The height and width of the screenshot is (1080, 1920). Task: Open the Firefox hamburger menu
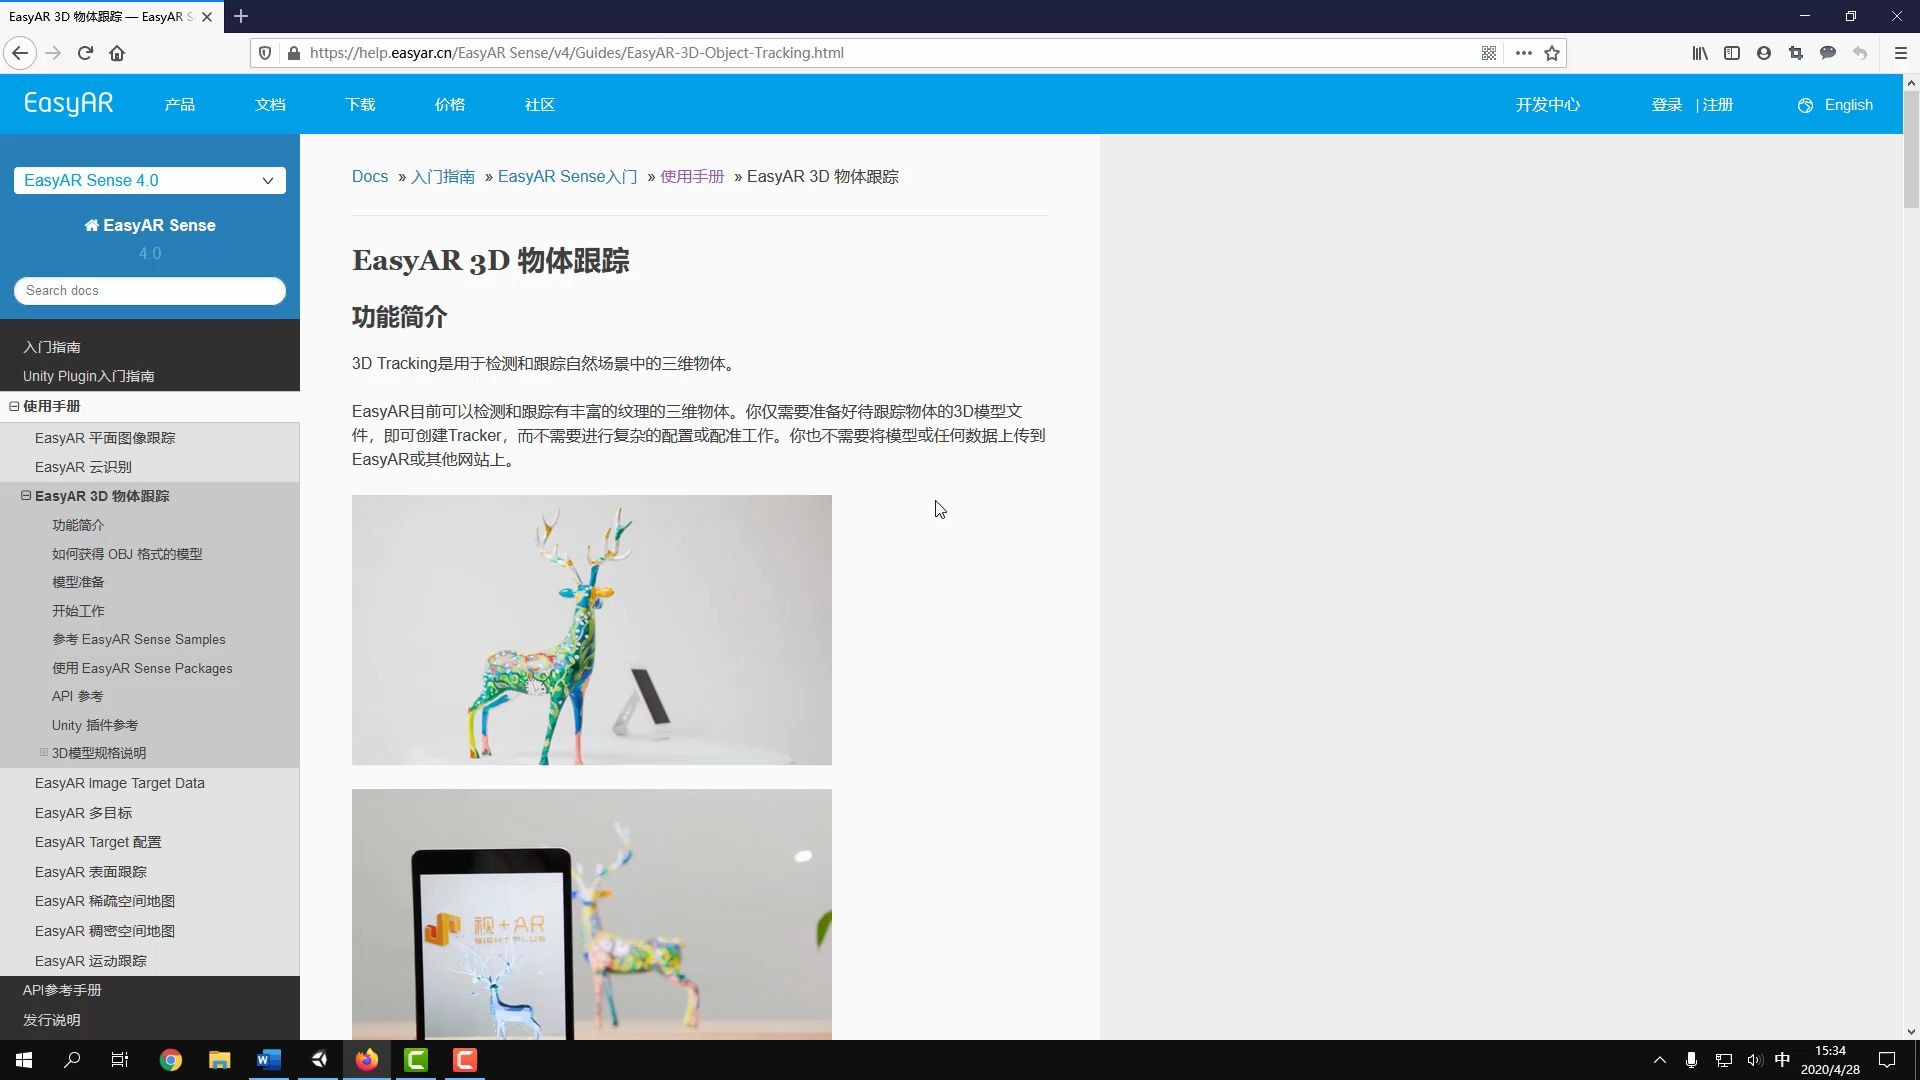[x=1902, y=52]
